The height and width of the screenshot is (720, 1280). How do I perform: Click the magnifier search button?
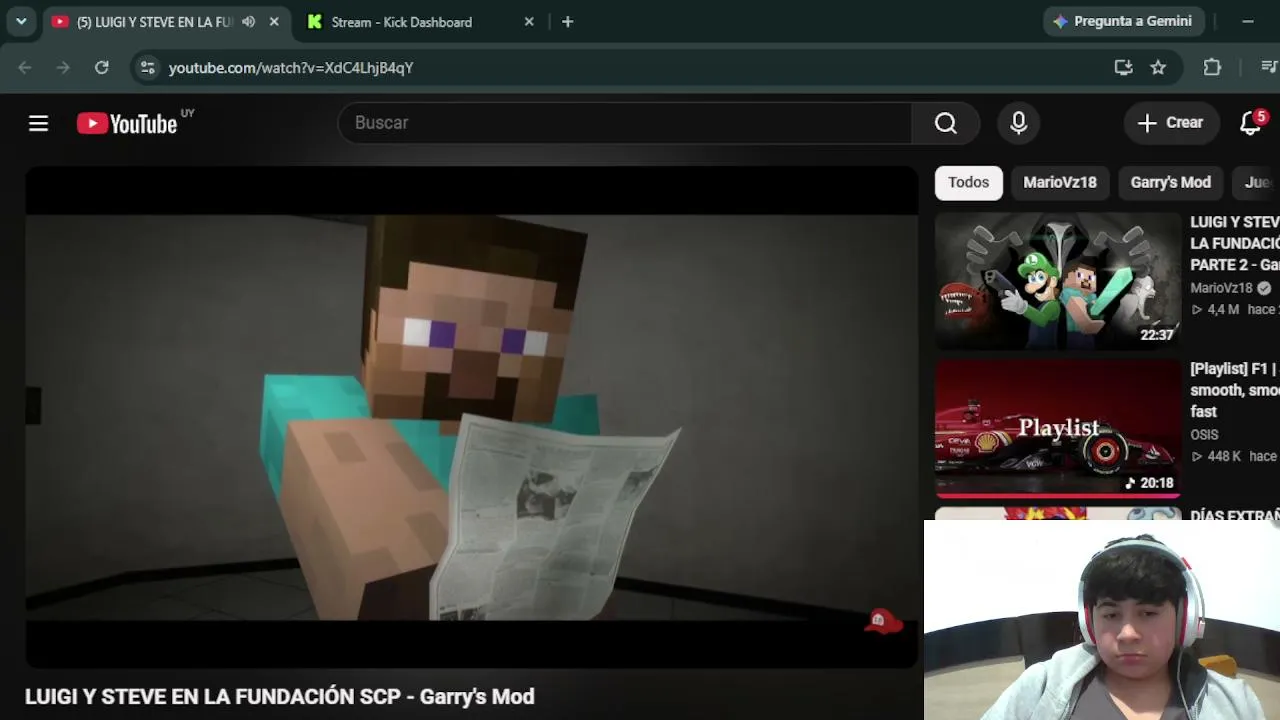945,123
